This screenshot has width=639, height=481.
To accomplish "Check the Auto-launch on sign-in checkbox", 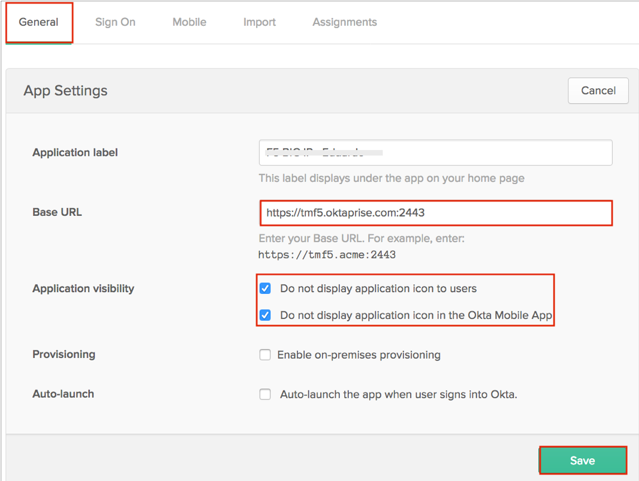I will [x=265, y=394].
